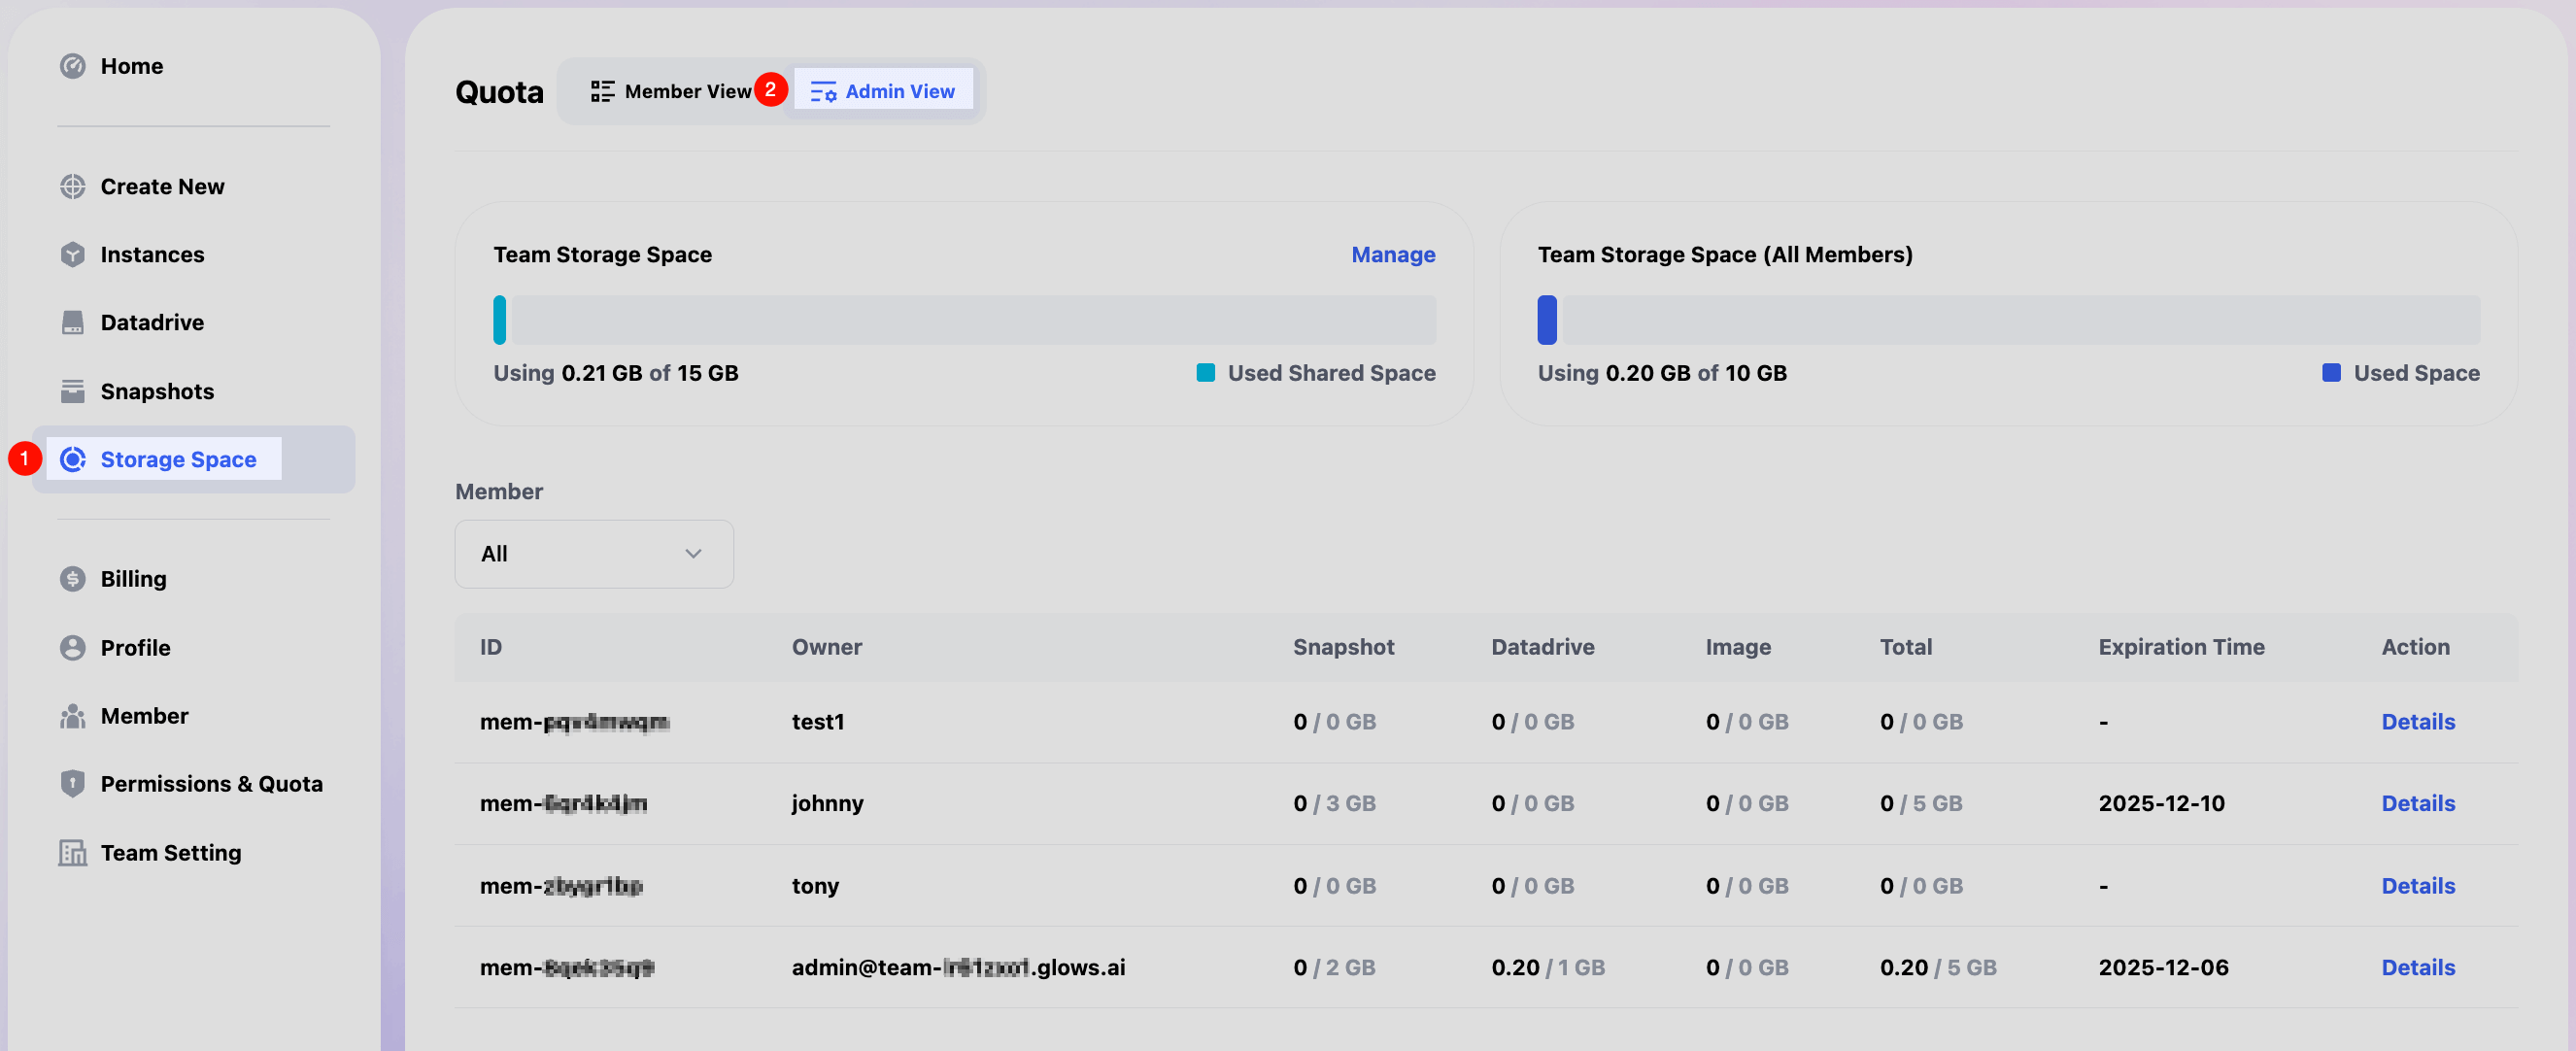Click Details link in the tony row

[2417, 886]
